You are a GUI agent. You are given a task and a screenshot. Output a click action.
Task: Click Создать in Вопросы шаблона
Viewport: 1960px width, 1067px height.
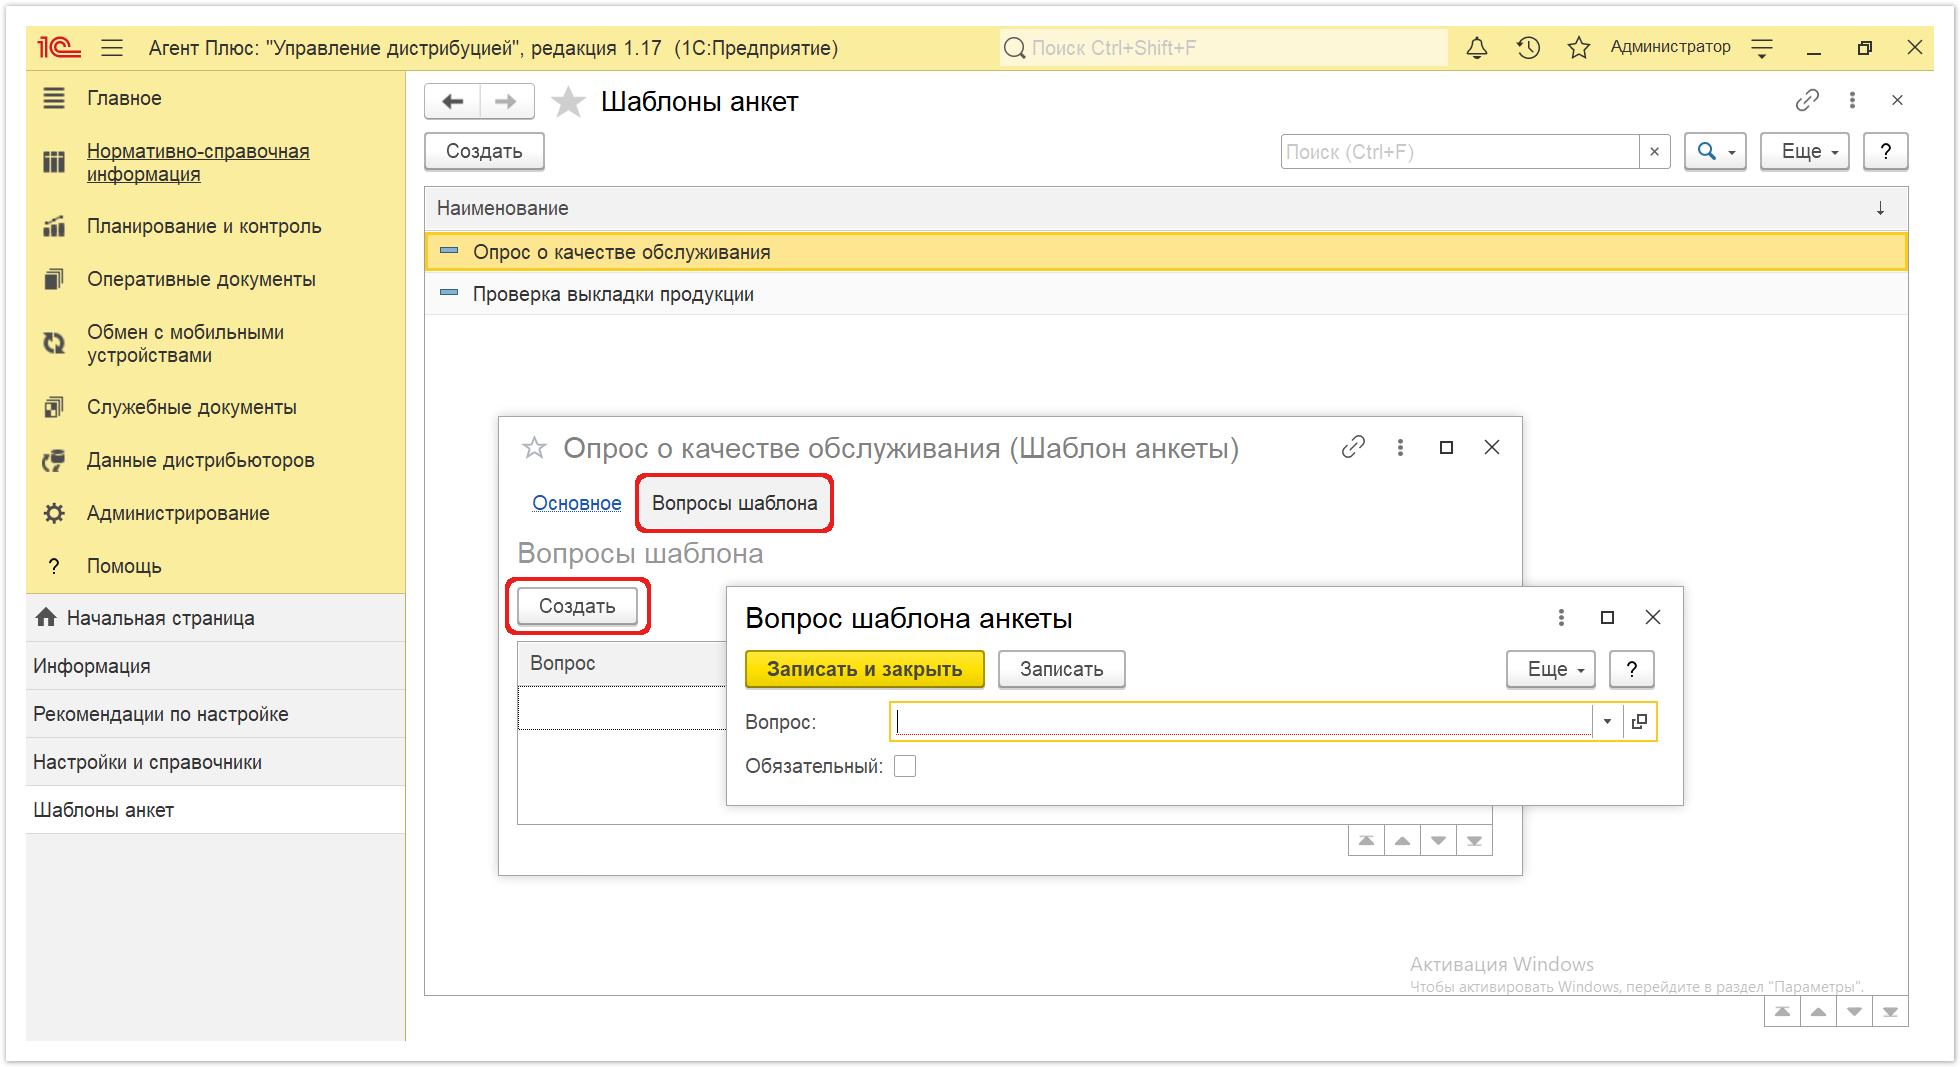[x=577, y=606]
